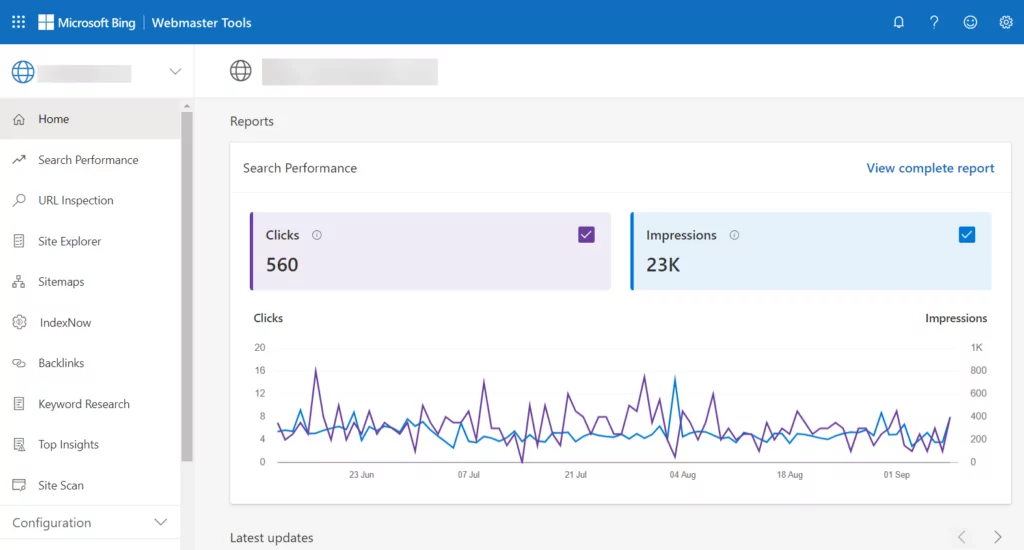Click the 'Latest updates' heading
This screenshot has height=550, width=1024.
272,538
